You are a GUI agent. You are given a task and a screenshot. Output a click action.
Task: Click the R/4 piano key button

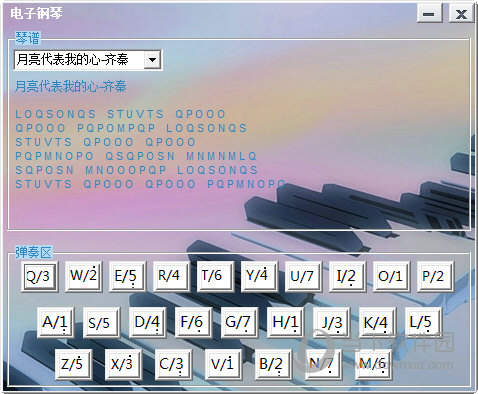(x=171, y=277)
